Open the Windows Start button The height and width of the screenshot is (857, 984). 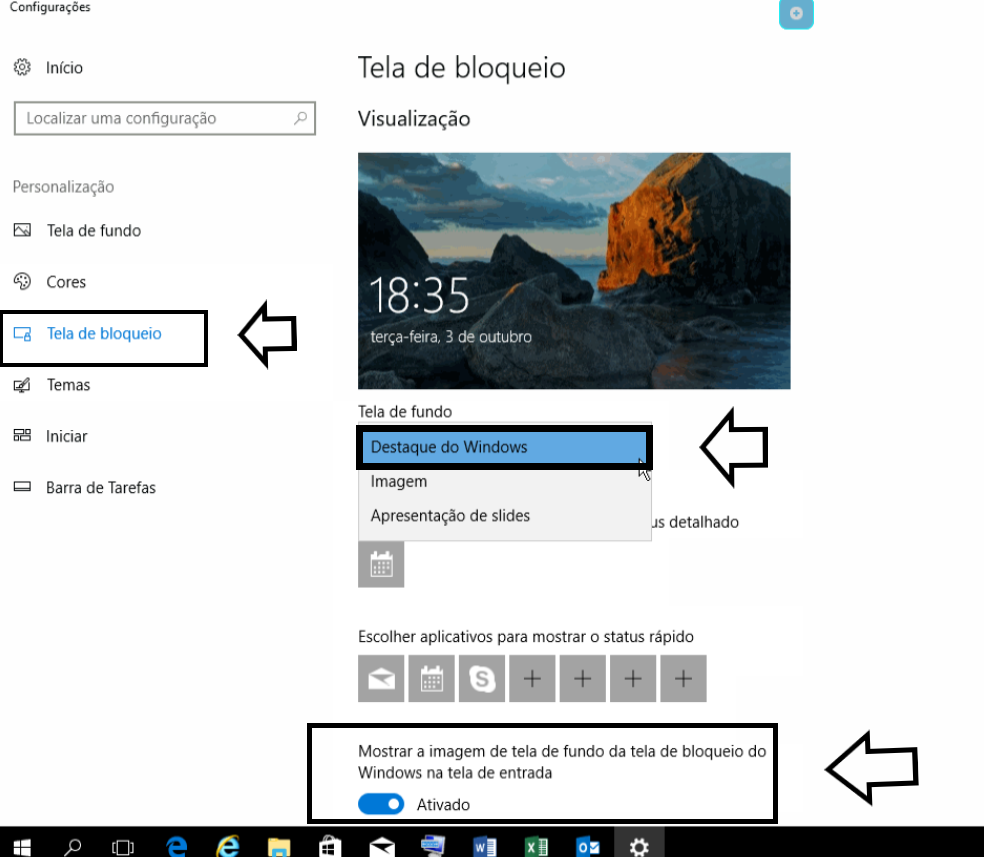coord(22,847)
